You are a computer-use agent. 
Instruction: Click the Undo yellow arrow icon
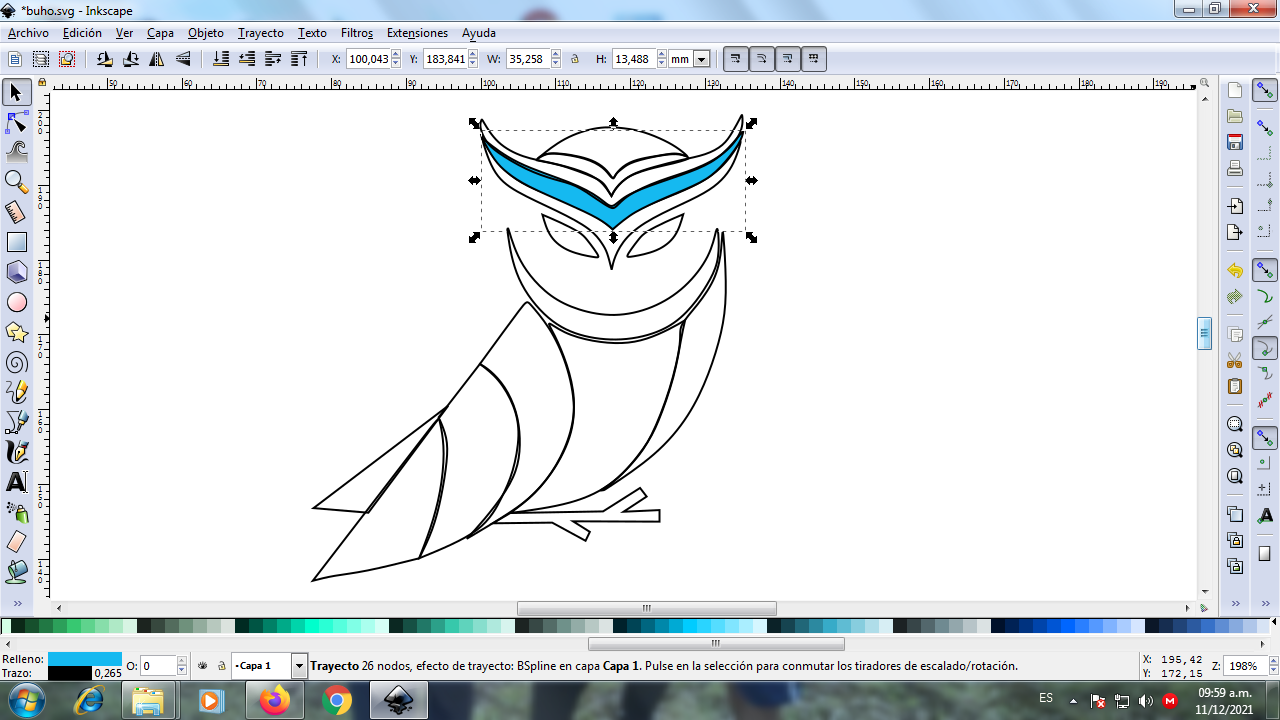click(x=1235, y=271)
